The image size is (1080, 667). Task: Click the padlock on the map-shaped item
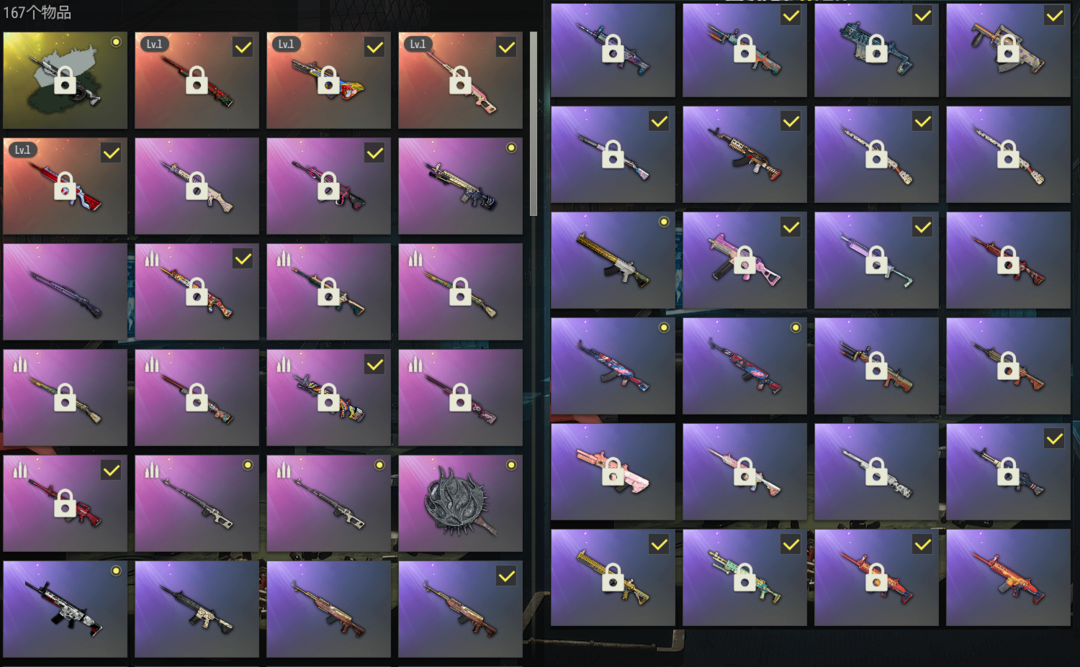pos(65,80)
